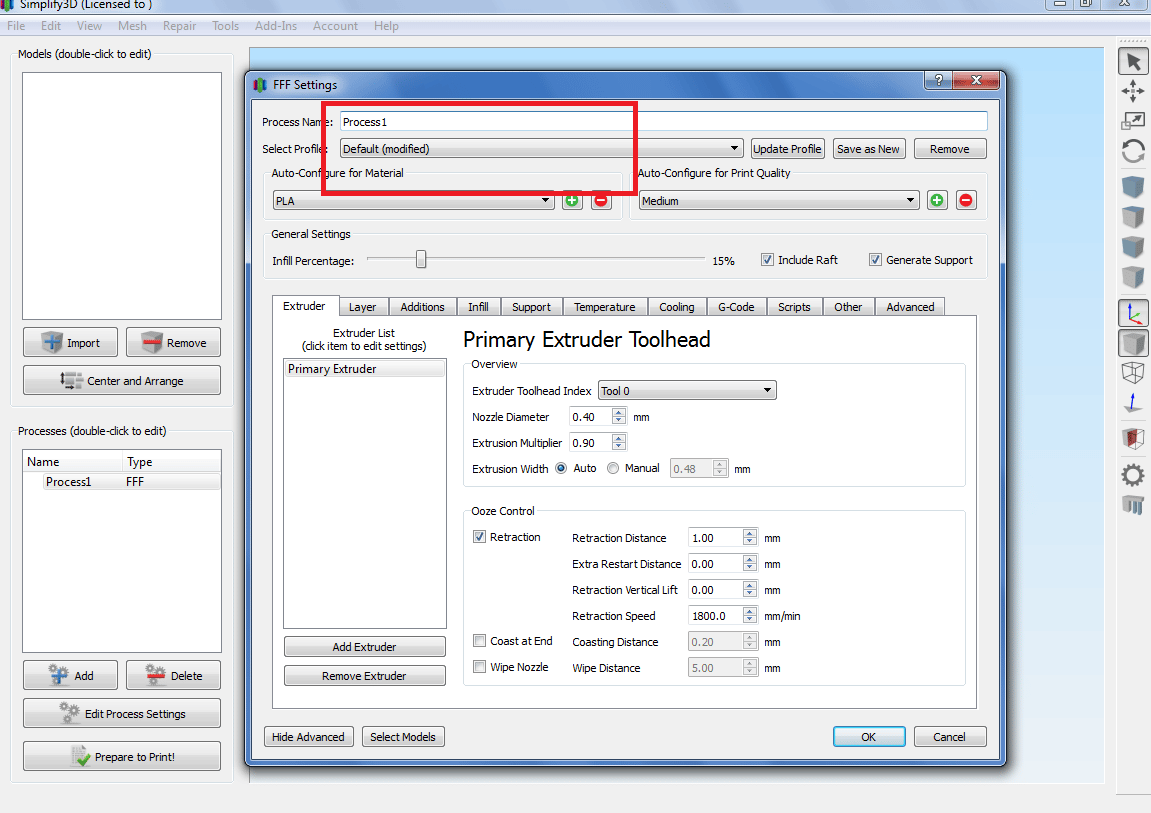This screenshot has height=813, width=1151.
Task: Select Auto extrusion width radio button
Action: 562,468
